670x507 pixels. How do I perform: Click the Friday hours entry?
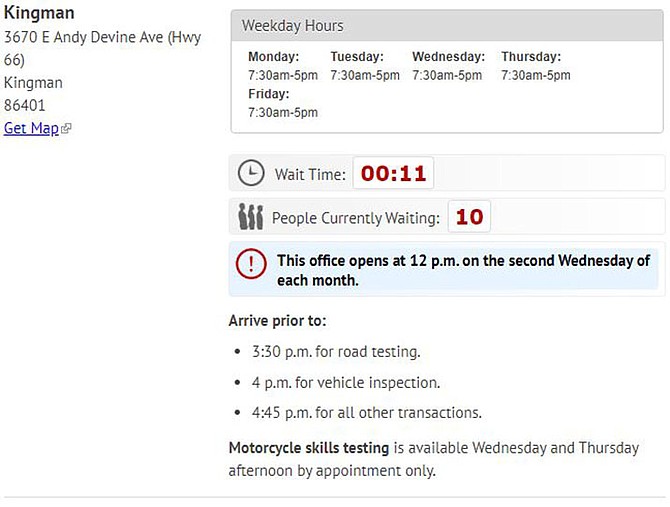pyautogui.click(x=283, y=103)
